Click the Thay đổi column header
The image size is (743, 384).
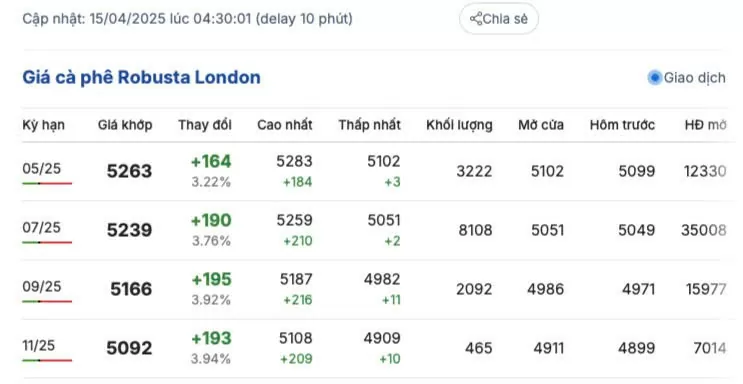pos(205,125)
